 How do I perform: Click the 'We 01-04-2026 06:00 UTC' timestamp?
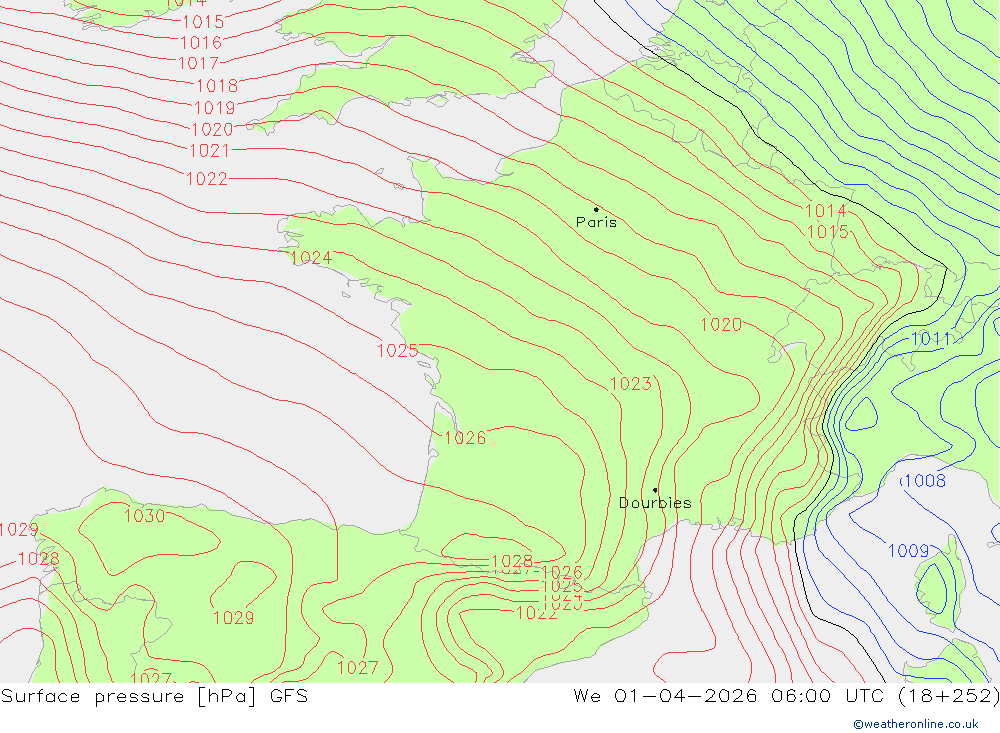(x=728, y=695)
